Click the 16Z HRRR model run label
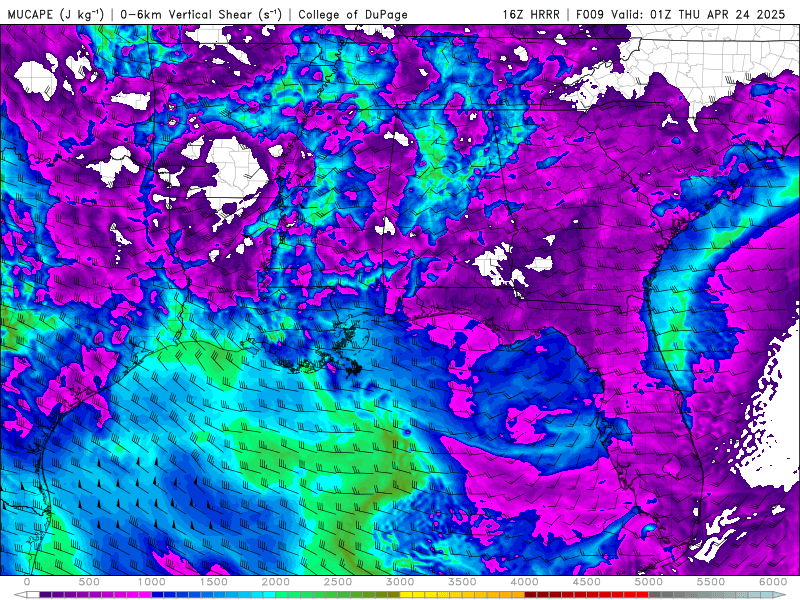Viewport: 800px width, 600px height. click(531, 14)
